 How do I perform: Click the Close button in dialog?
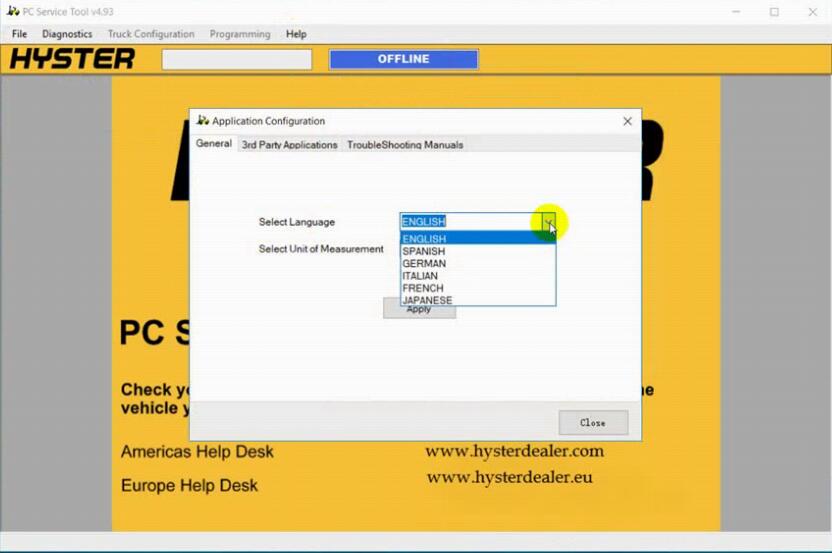[593, 422]
